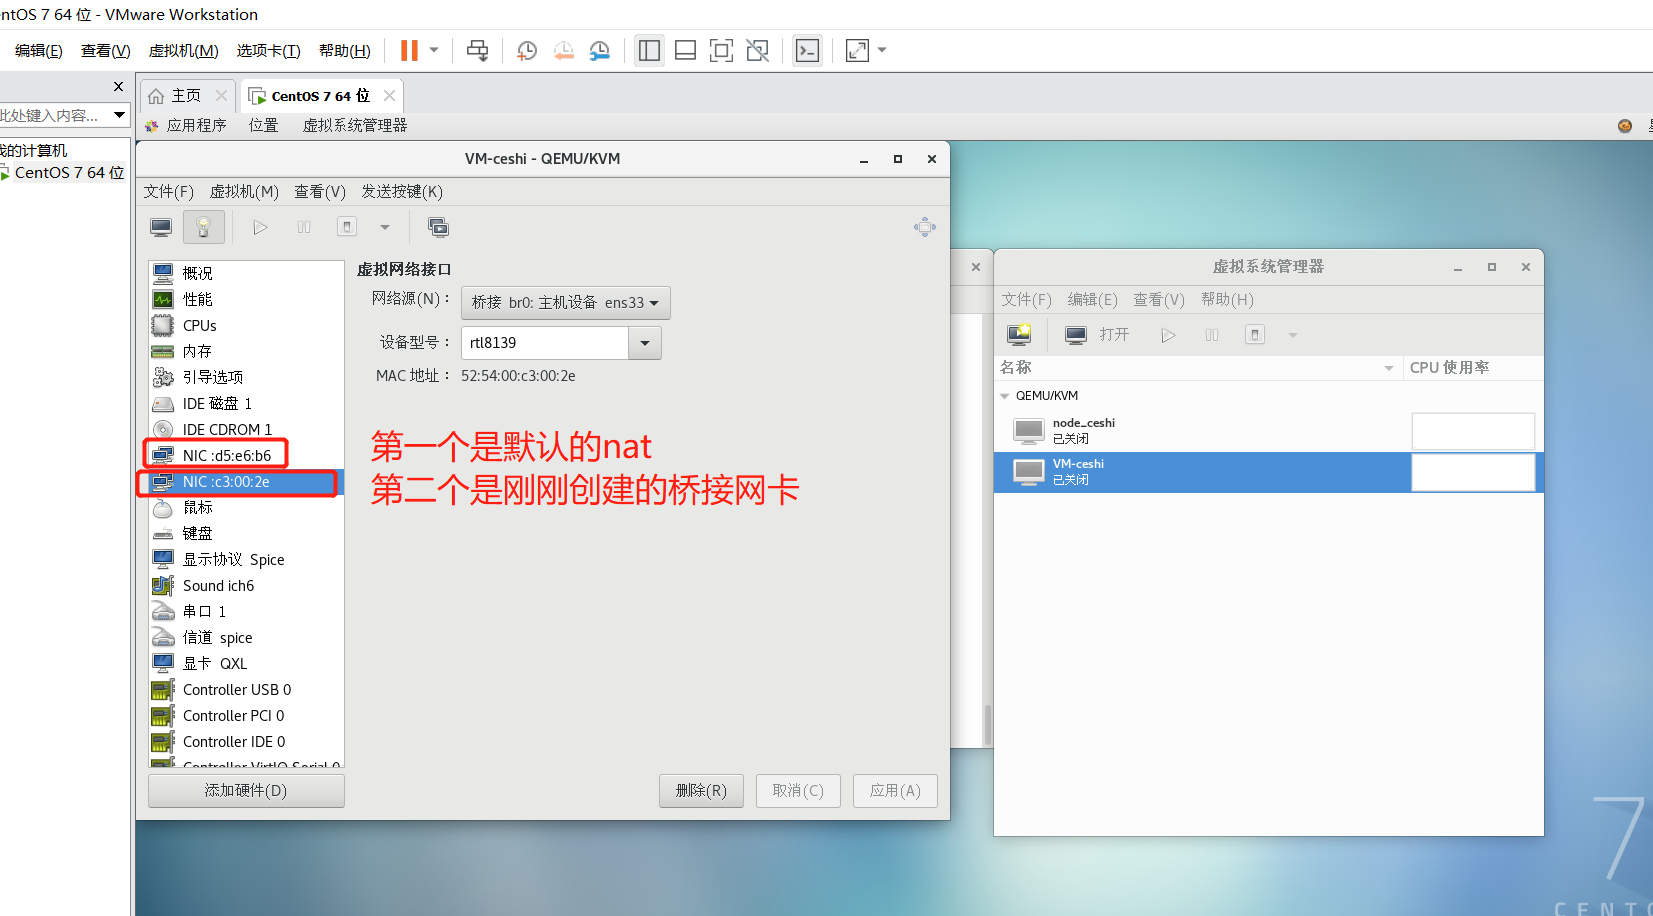Select IDE CDROM 1 in hardware list
This screenshot has height=916, width=1653.
pyautogui.click(x=246, y=429)
